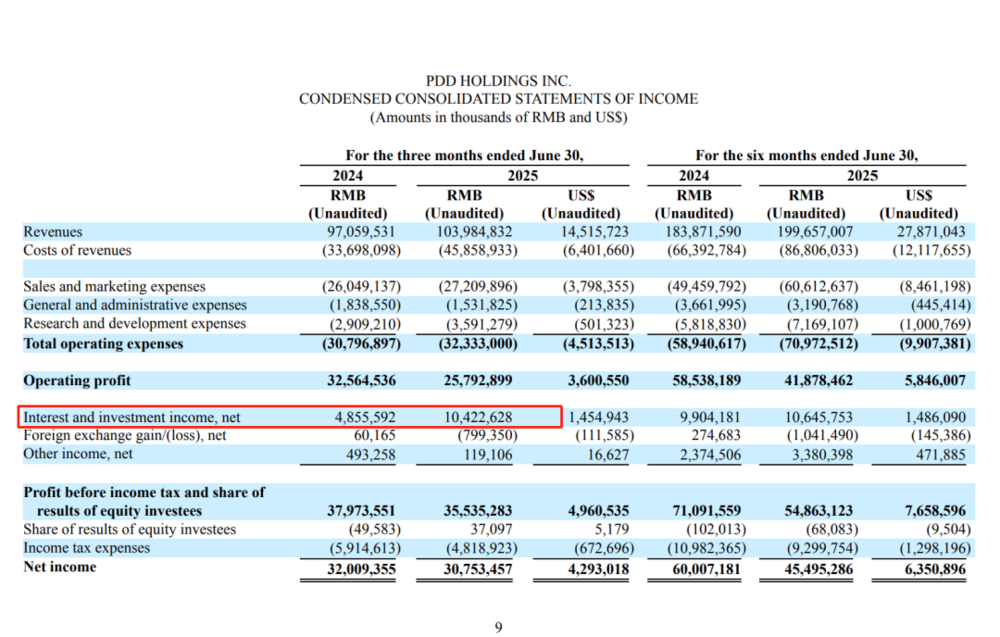
Task: Click the Net income row label
Action: (x=60, y=567)
